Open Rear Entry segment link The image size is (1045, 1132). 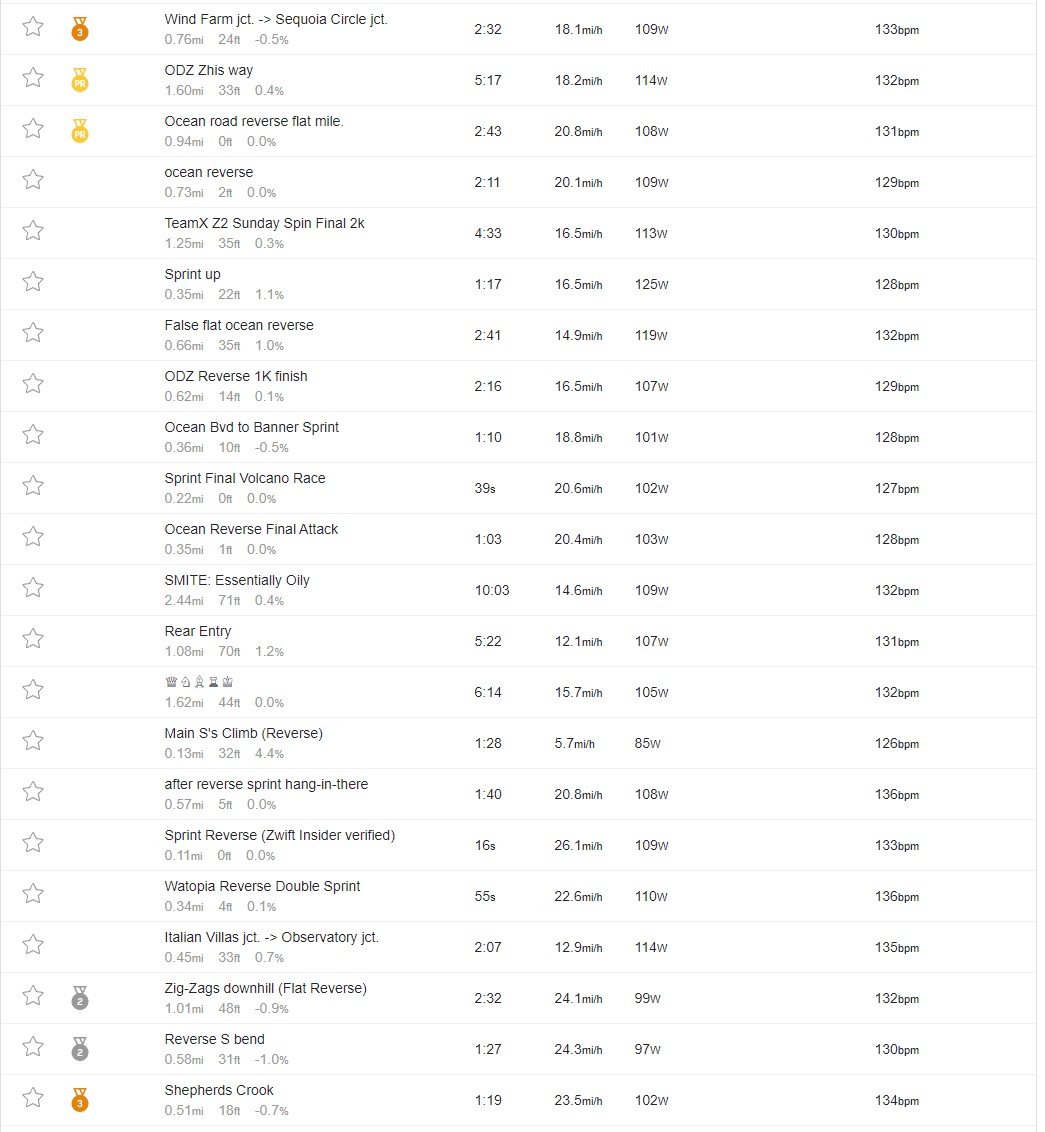198,631
